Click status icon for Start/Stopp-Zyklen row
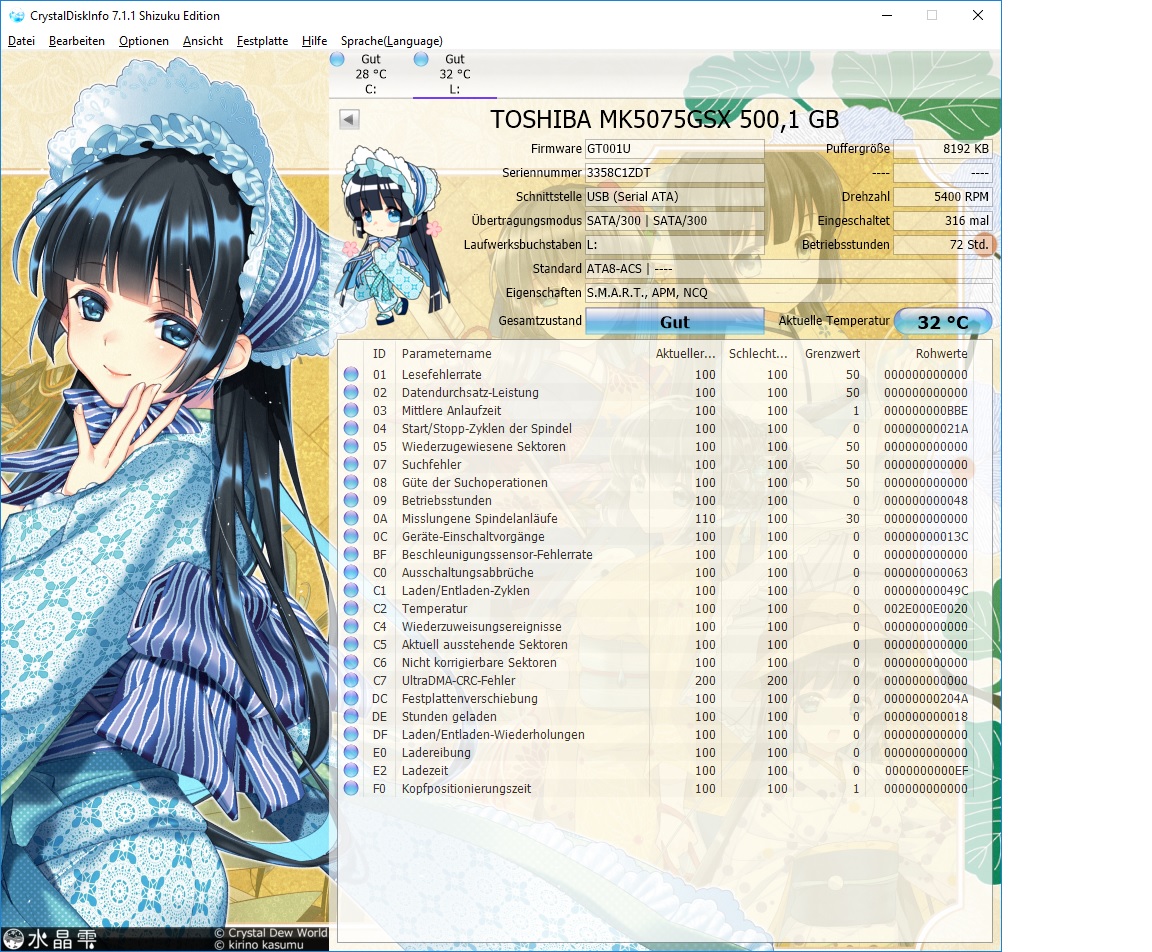Image resolution: width=1152 pixels, height=952 pixels. tap(351, 428)
